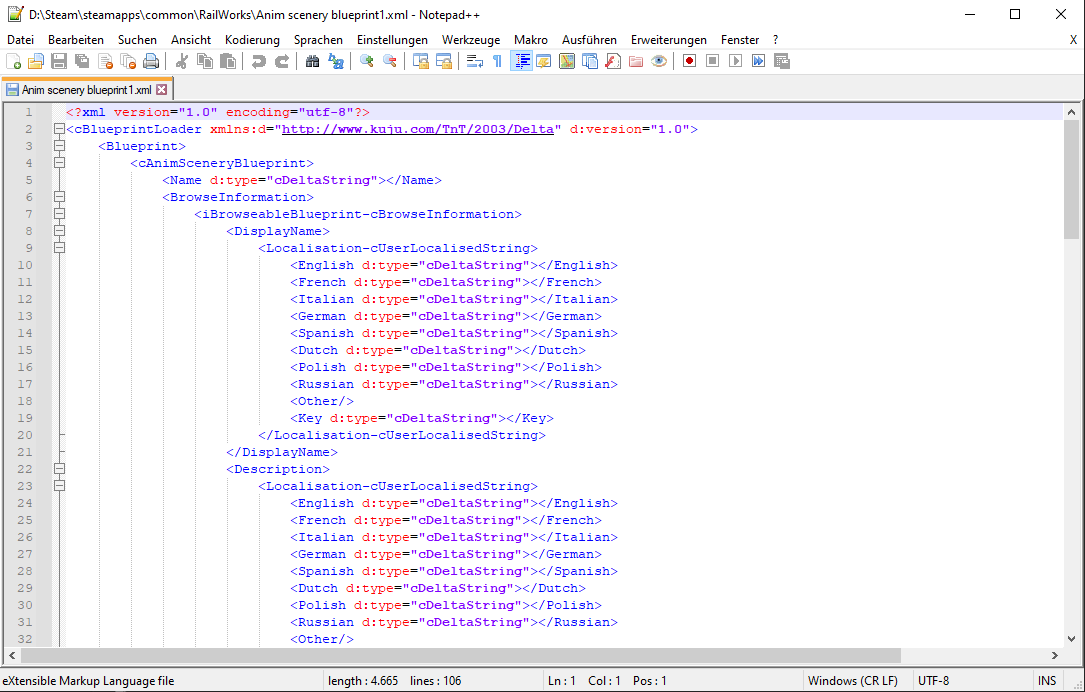Viewport: 1085px width, 692px height.
Task: Click Windows (CR LF) in status bar
Action: click(853, 681)
